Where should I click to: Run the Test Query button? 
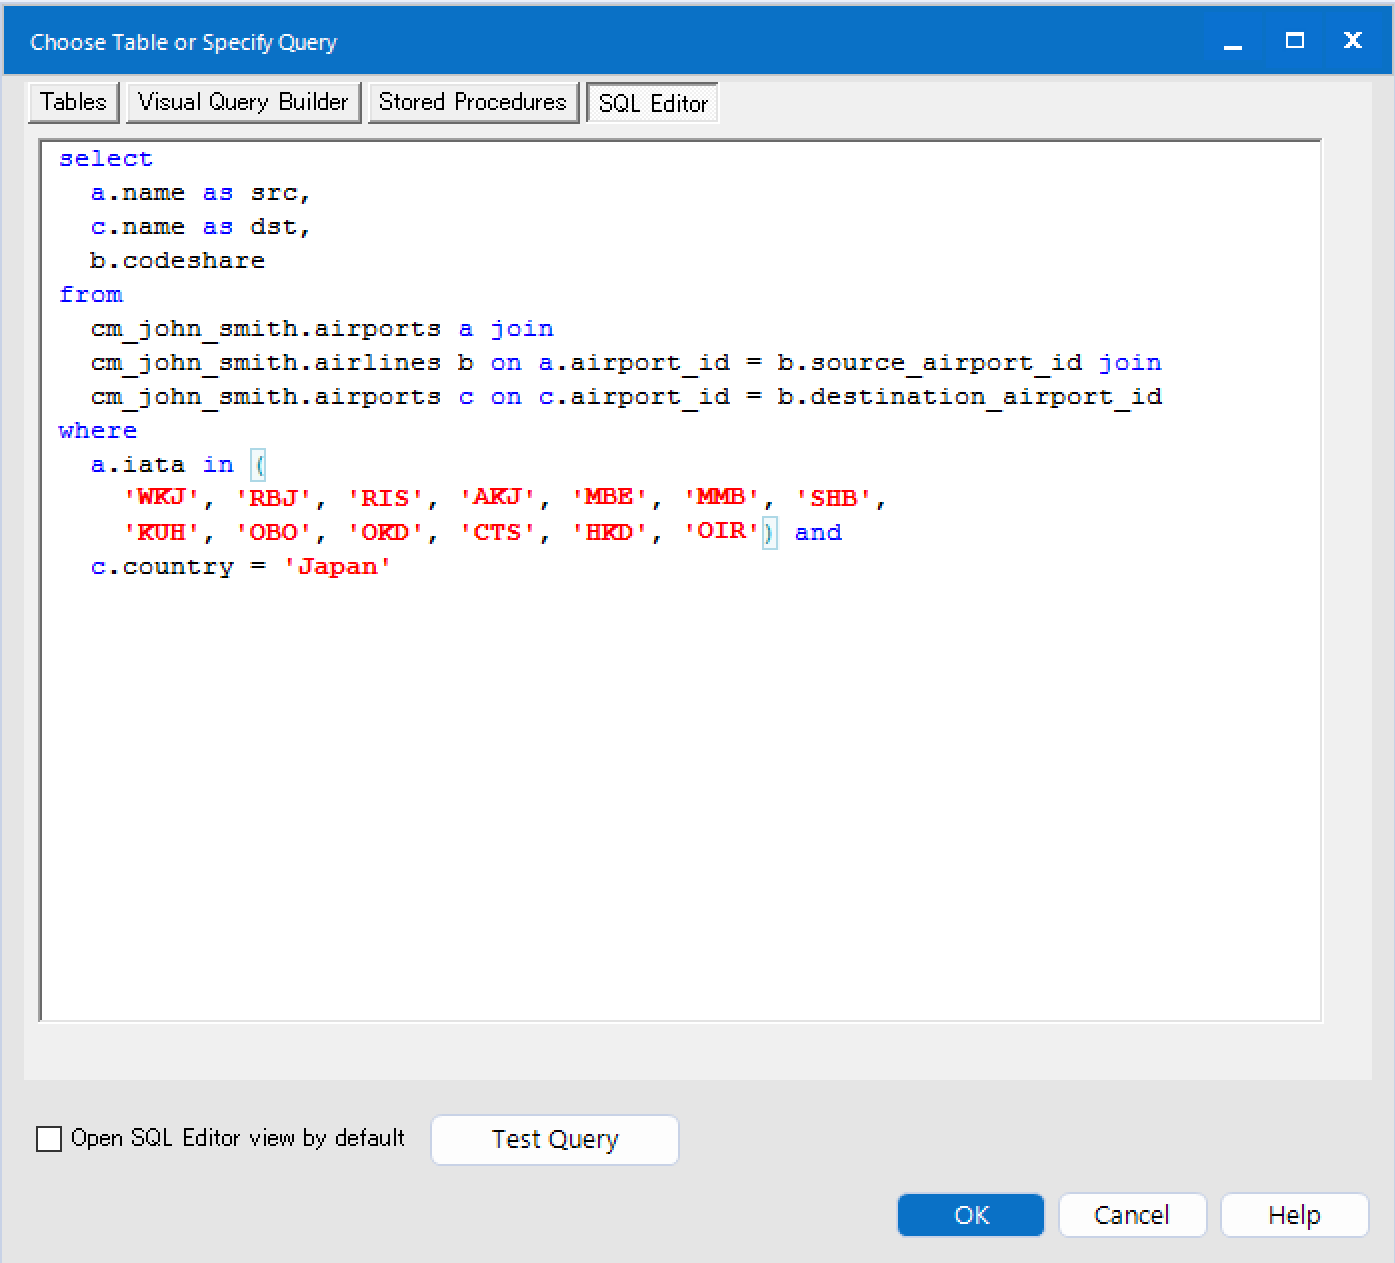click(554, 1139)
